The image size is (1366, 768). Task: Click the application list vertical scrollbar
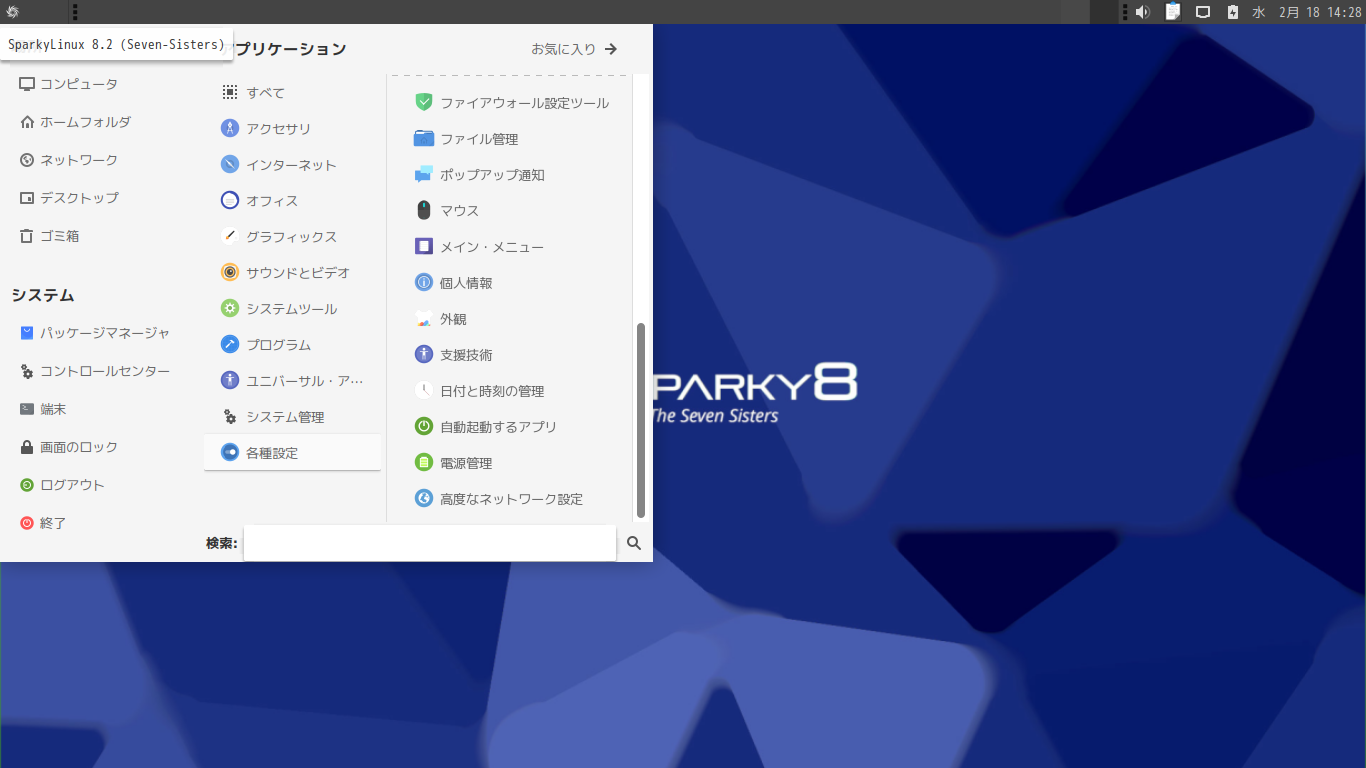(641, 420)
